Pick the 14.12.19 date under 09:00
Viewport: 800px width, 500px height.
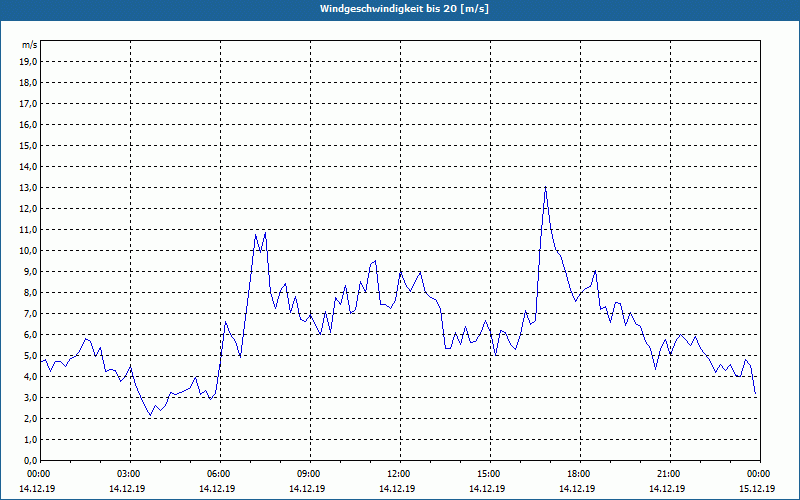tap(307, 488)
